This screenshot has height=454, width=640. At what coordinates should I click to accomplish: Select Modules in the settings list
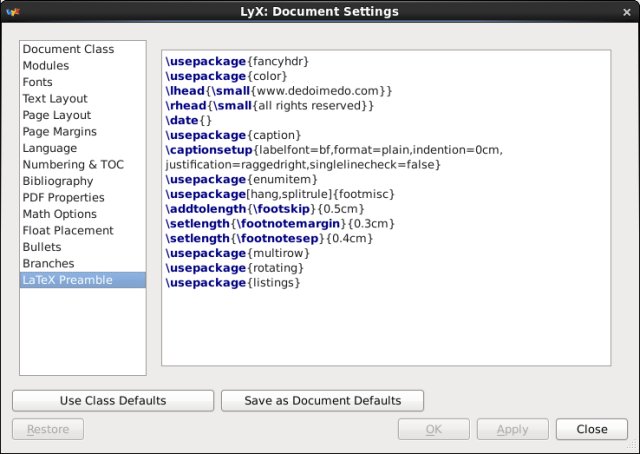[x=82, y=65]
